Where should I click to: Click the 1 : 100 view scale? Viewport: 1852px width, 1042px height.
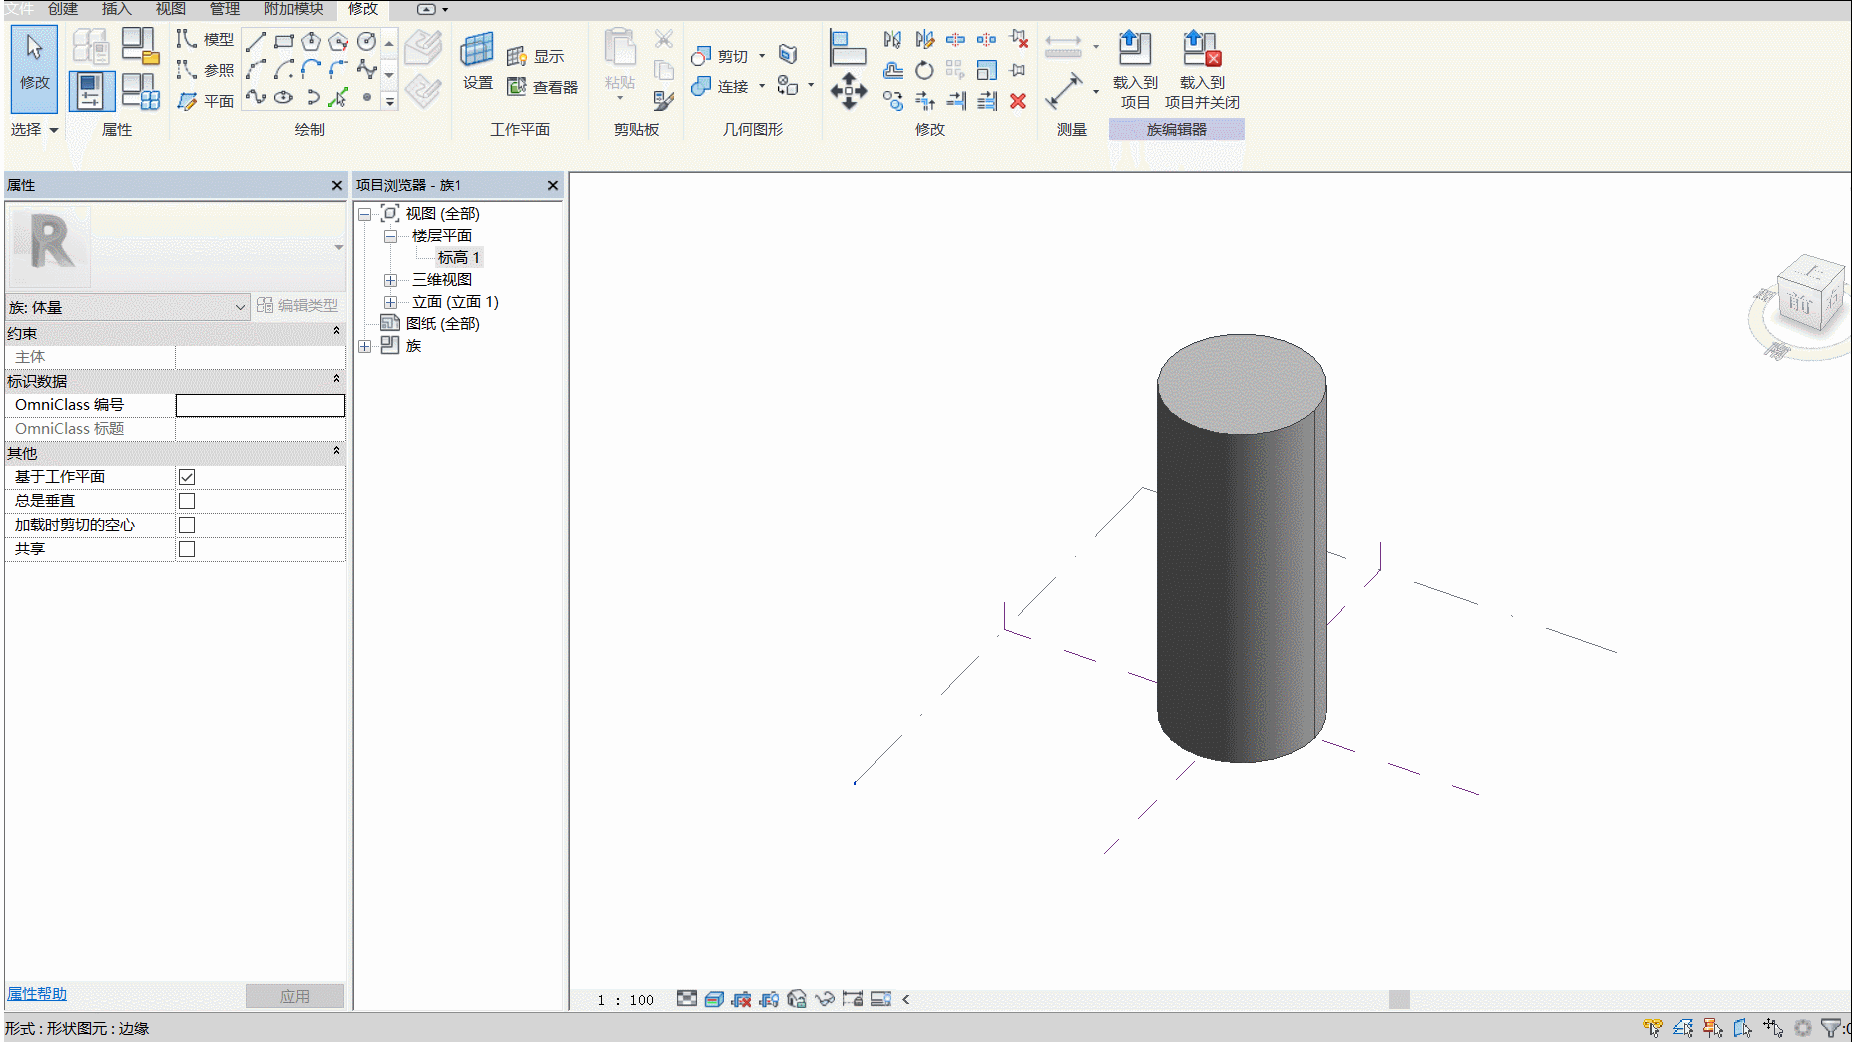(625, 1000)
